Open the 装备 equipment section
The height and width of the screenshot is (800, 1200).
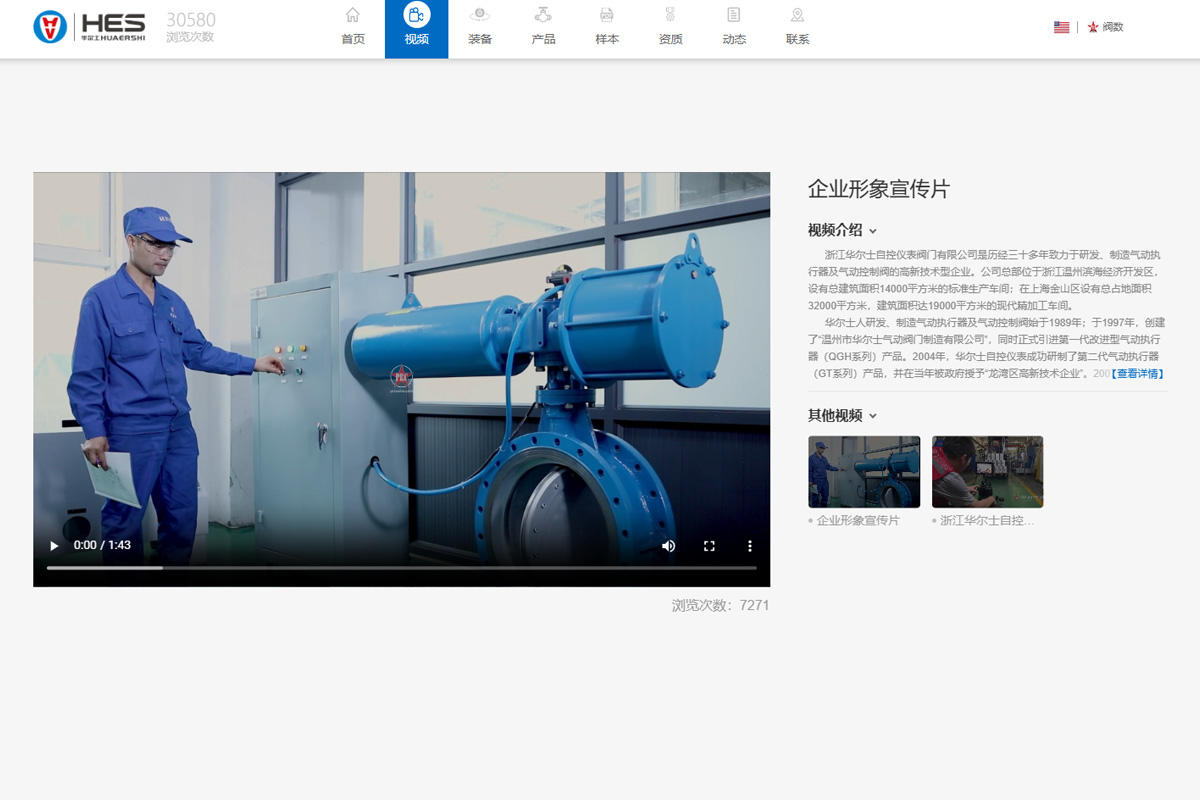tap(480, 28)
